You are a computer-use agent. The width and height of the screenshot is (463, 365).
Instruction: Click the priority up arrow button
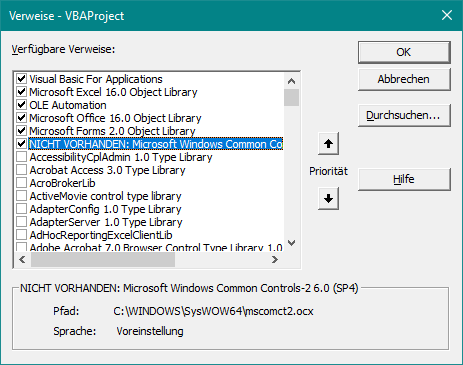(328, 144)
